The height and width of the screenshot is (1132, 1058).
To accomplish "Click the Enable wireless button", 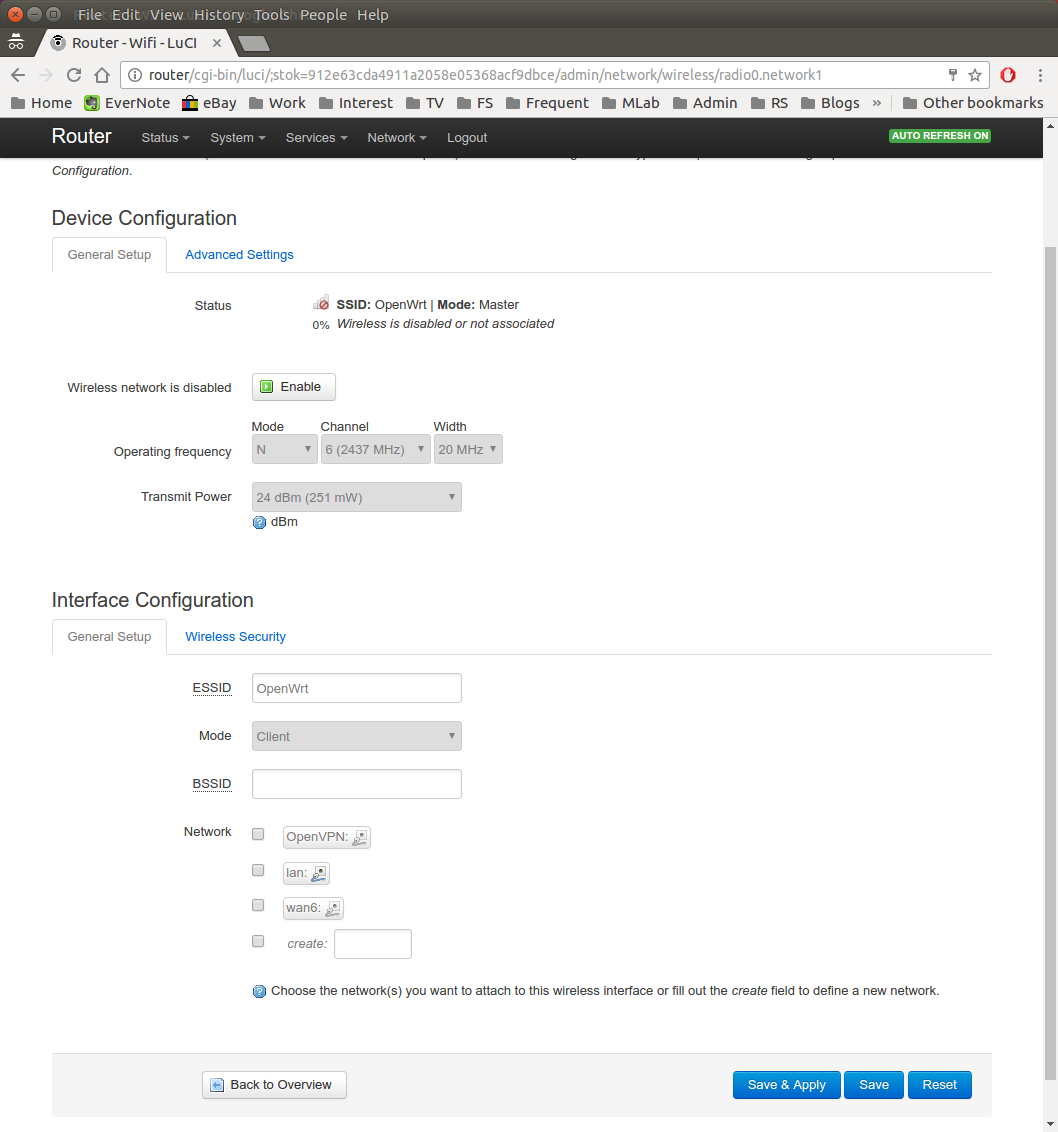I will coord(293,387).
